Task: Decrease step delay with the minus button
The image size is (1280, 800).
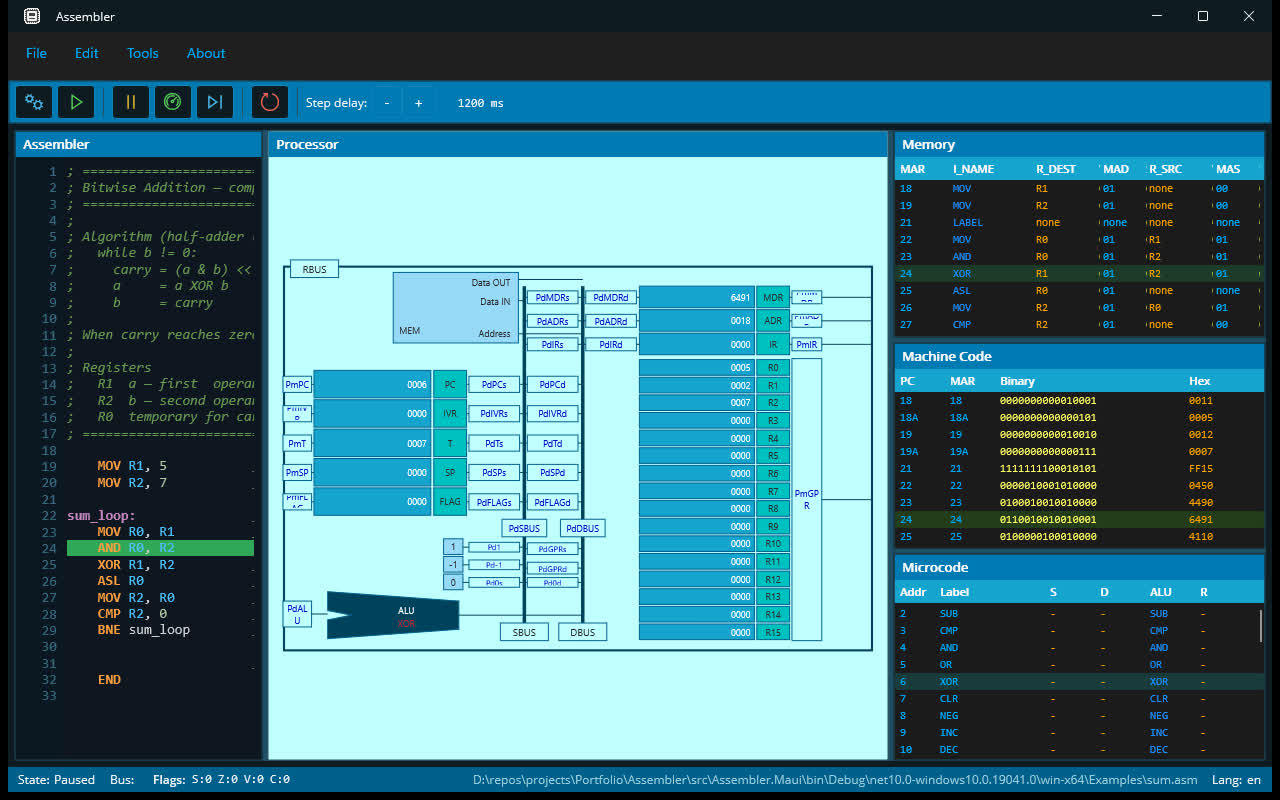Action: [387, 103]
